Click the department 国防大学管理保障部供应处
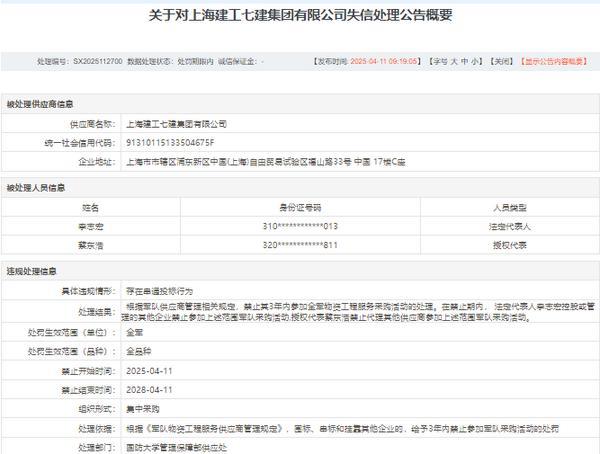Screen dimensions: 600x454 [x=176, y=447]
